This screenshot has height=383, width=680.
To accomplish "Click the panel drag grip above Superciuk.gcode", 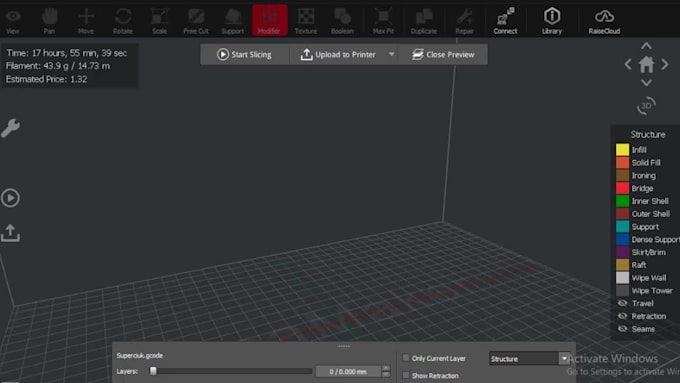I will coord(344,346).
